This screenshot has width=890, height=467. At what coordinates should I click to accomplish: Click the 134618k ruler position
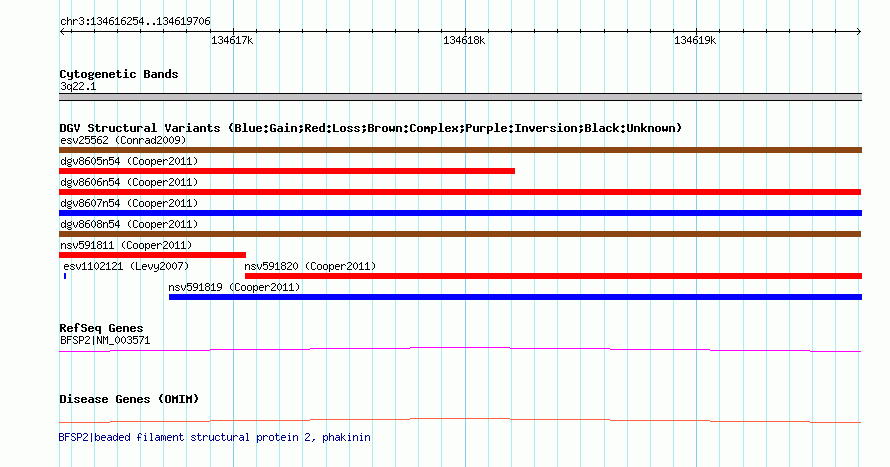click(464, 41)
